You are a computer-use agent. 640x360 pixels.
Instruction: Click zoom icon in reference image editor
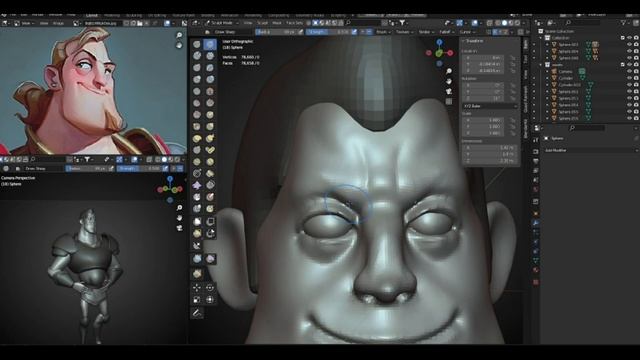[179, 36]
